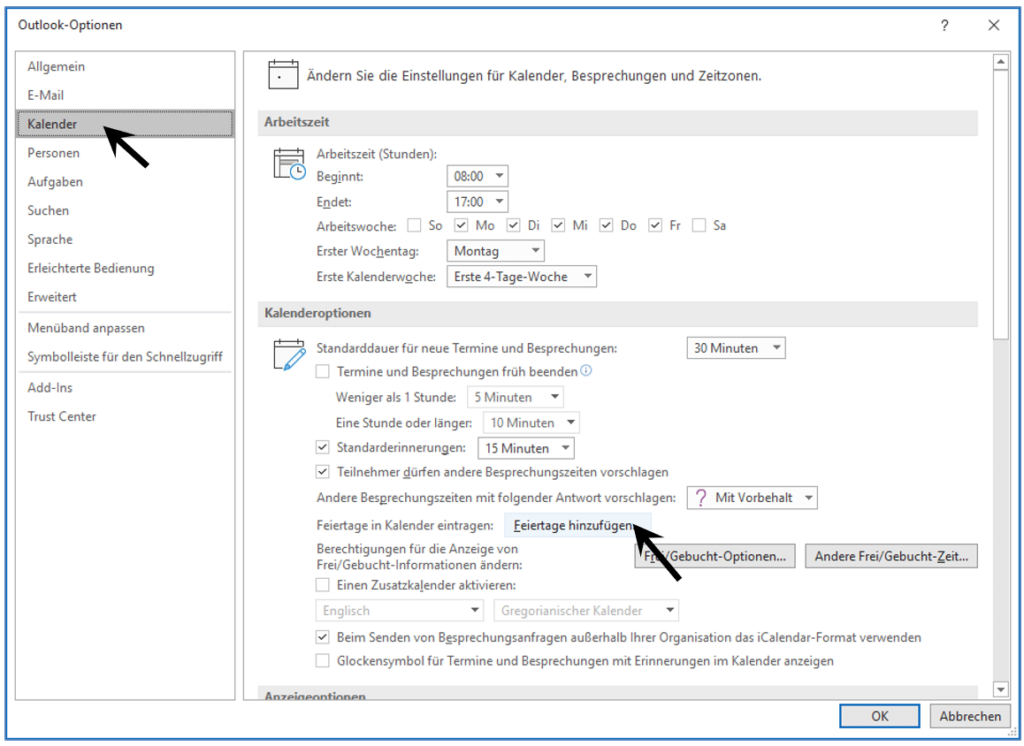Click the vertical scrollbar thumb
The image size is (1024, 746).
(x=1000, y=204)
